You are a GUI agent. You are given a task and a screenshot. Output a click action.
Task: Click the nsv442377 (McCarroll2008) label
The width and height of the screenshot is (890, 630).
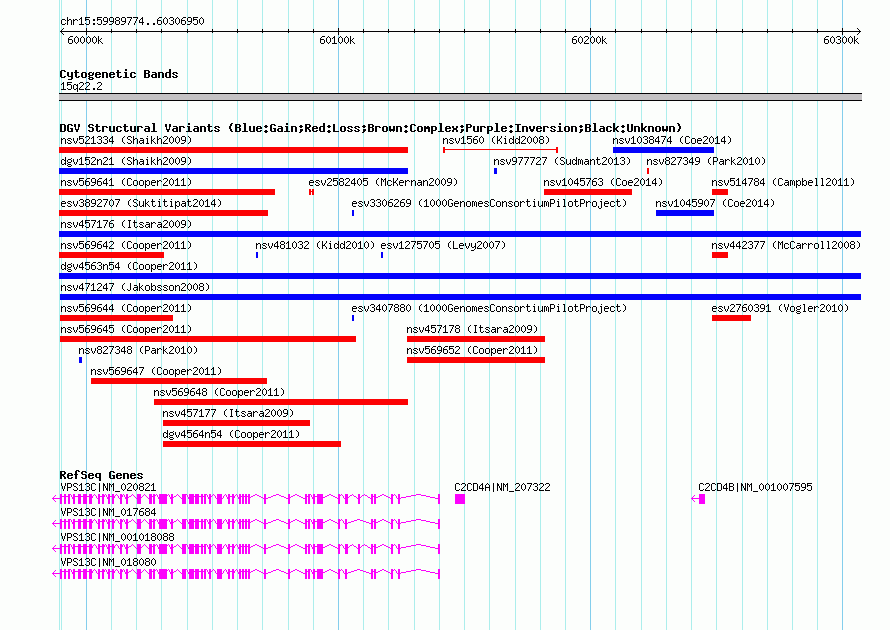coord(786,245)
